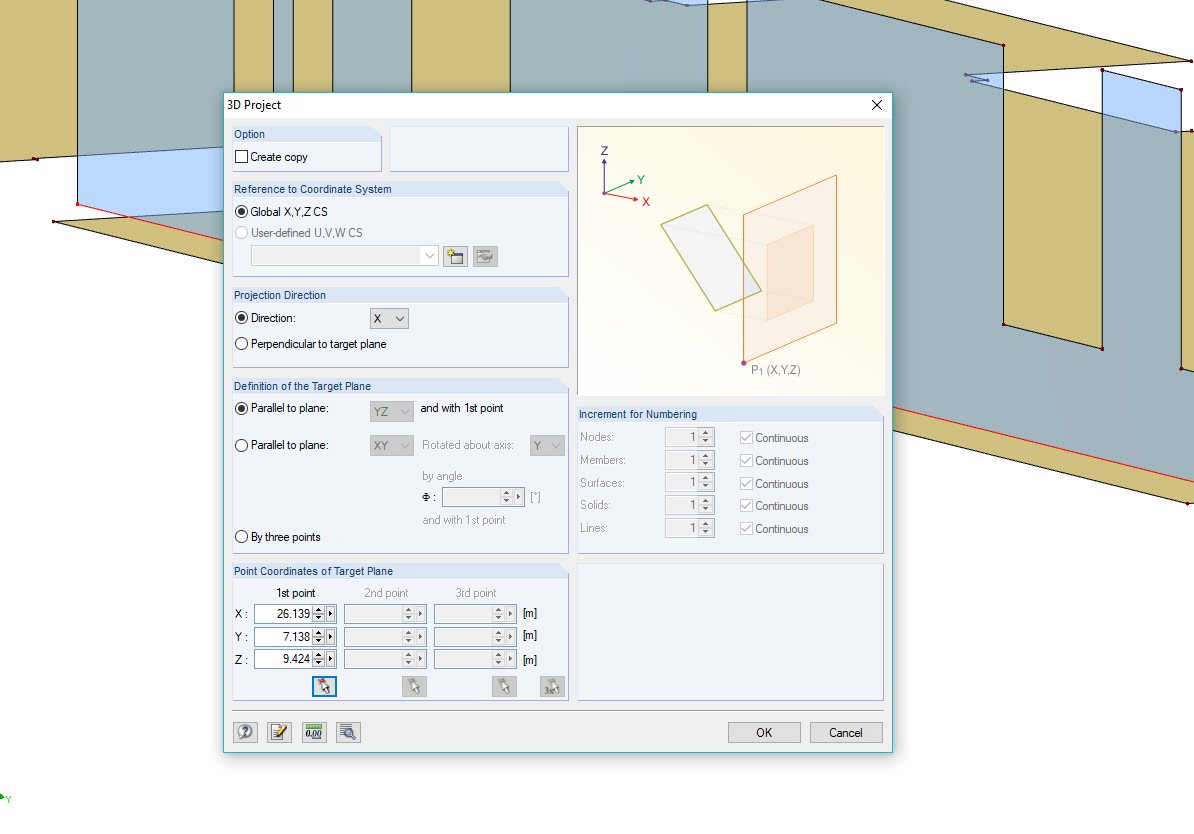Image resolution: width=1194 pixels, height=834 pixels.
Task: Increase the Nodes numbering increment stepper
Action: pyautogui.click(x=704, y=432)
